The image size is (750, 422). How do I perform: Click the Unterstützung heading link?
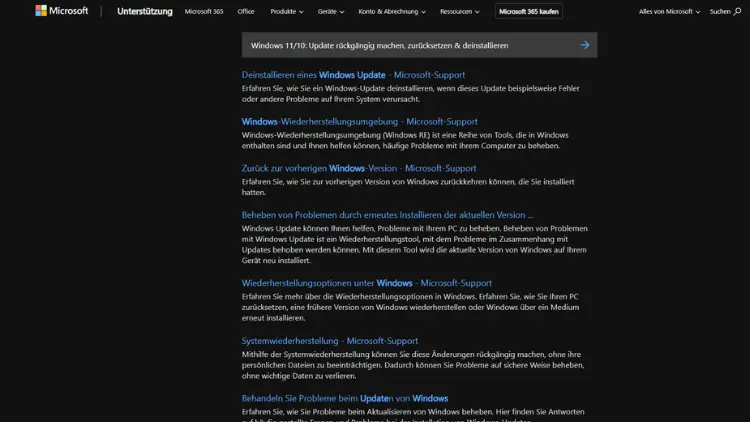pos(144,11)
